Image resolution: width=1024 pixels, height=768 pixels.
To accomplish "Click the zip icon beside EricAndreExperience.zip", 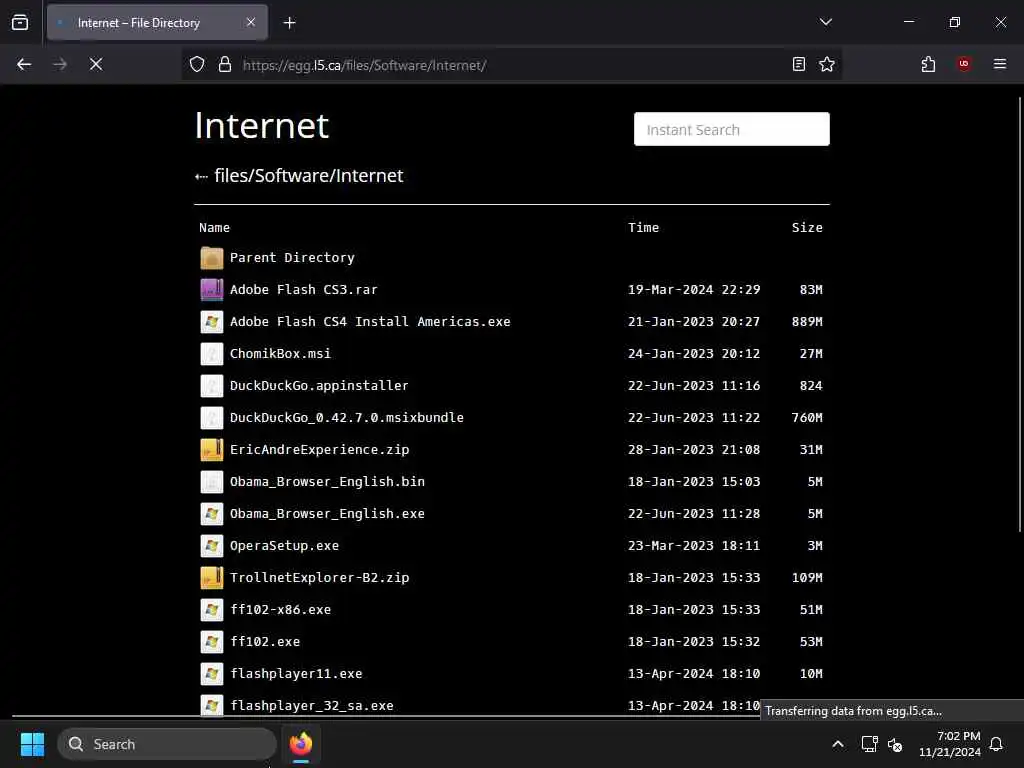I will point(212,450).
